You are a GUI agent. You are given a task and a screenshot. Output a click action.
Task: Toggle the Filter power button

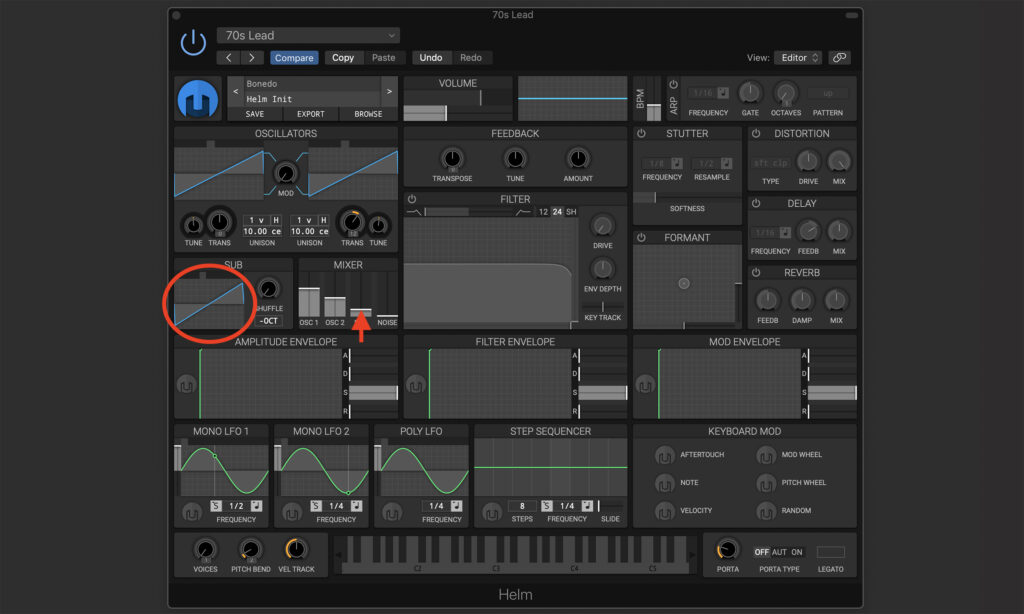click(412, 199)
